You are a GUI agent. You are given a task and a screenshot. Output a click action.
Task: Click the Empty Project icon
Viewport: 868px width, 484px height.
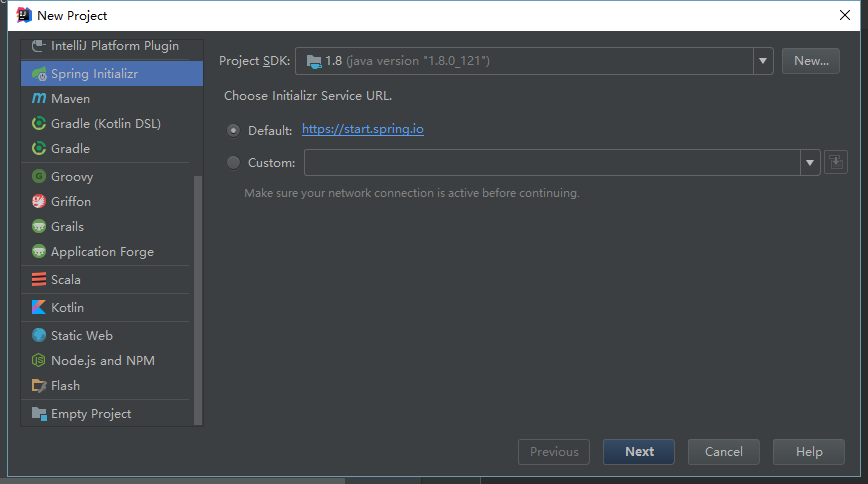[x=39, y=414]
